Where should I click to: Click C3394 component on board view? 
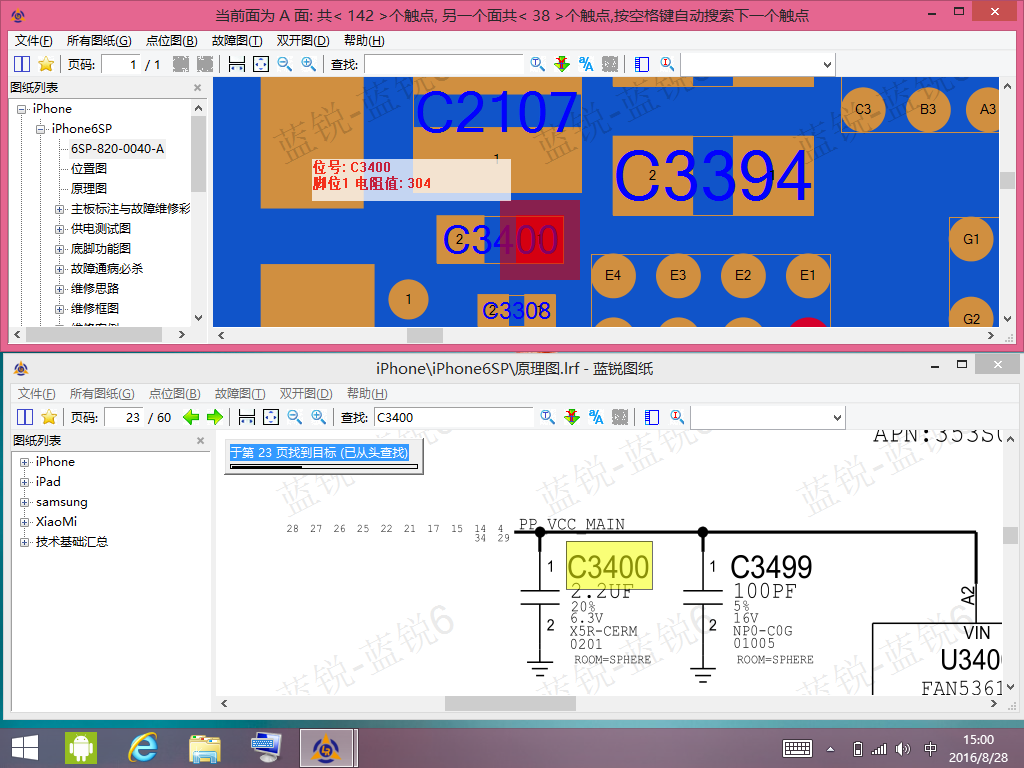coord(713,176)
